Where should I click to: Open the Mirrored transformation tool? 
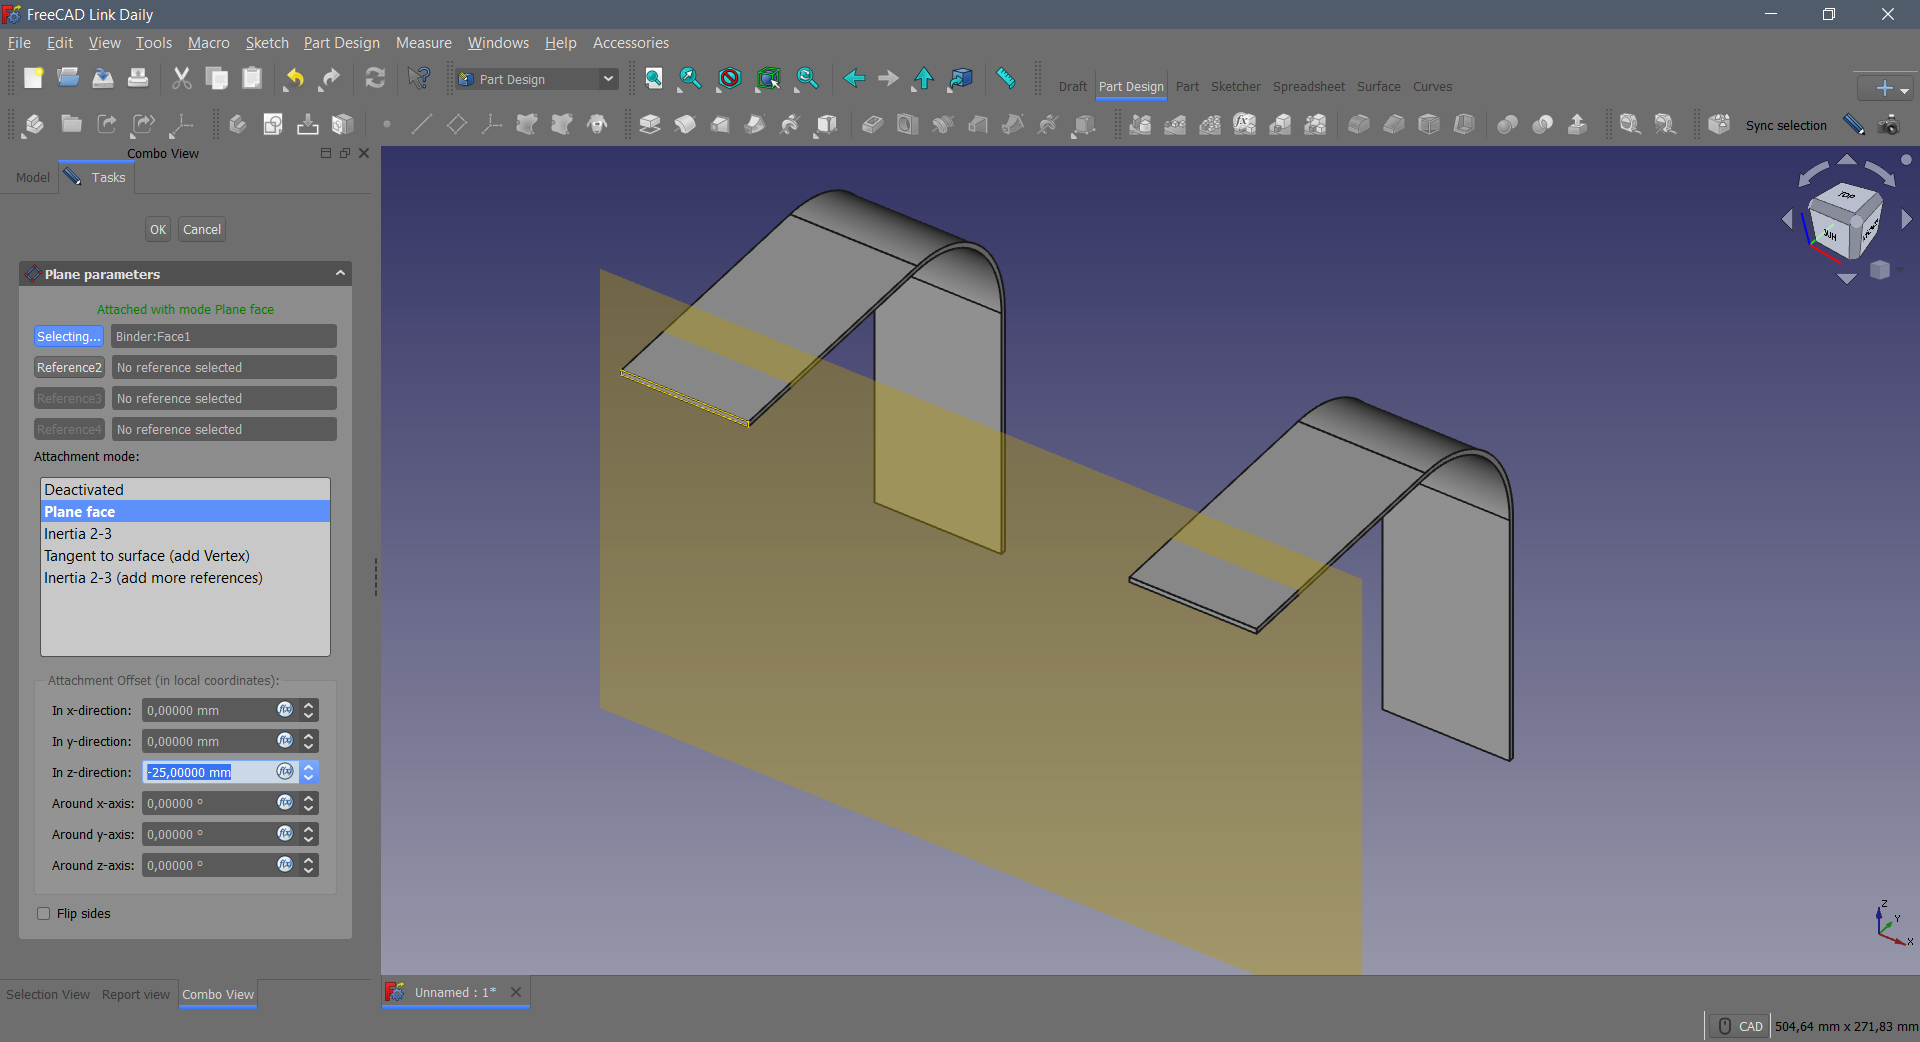[1140, 124]
